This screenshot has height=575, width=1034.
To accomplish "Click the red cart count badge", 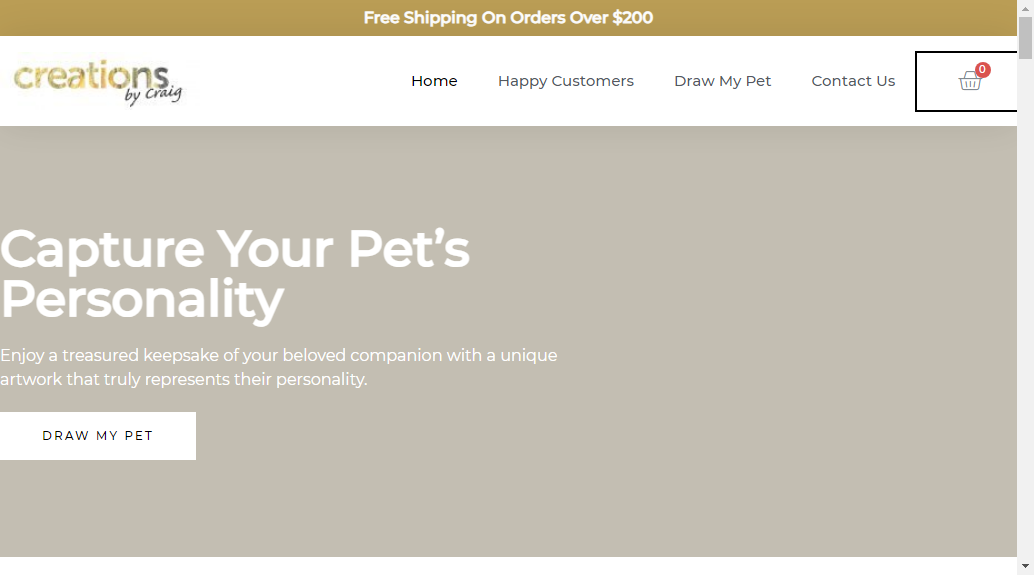I will (983, 69).
